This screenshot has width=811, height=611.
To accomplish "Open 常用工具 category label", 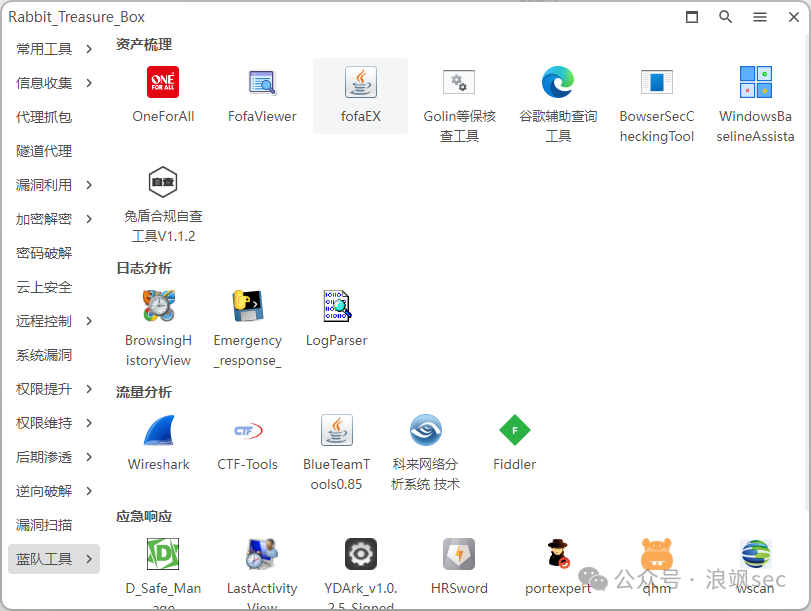I will (44, 49).
